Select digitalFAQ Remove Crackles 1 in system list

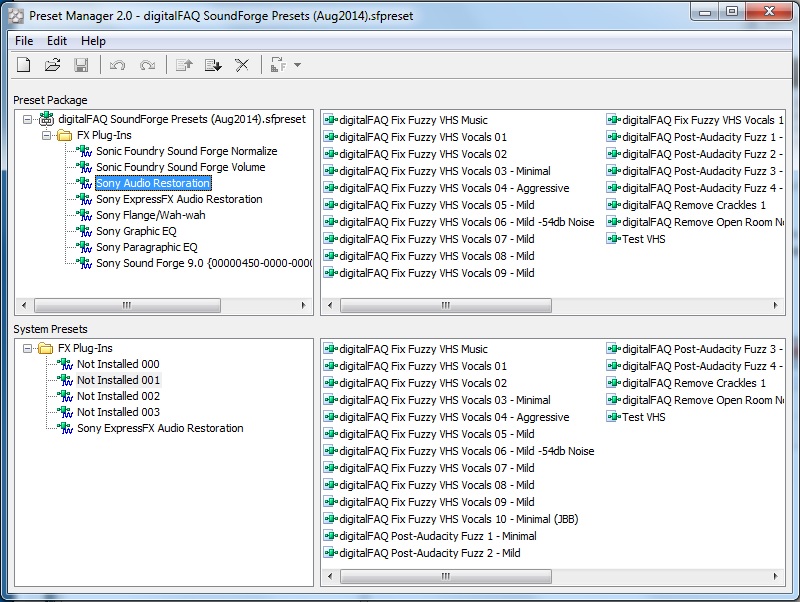[694, 383]
